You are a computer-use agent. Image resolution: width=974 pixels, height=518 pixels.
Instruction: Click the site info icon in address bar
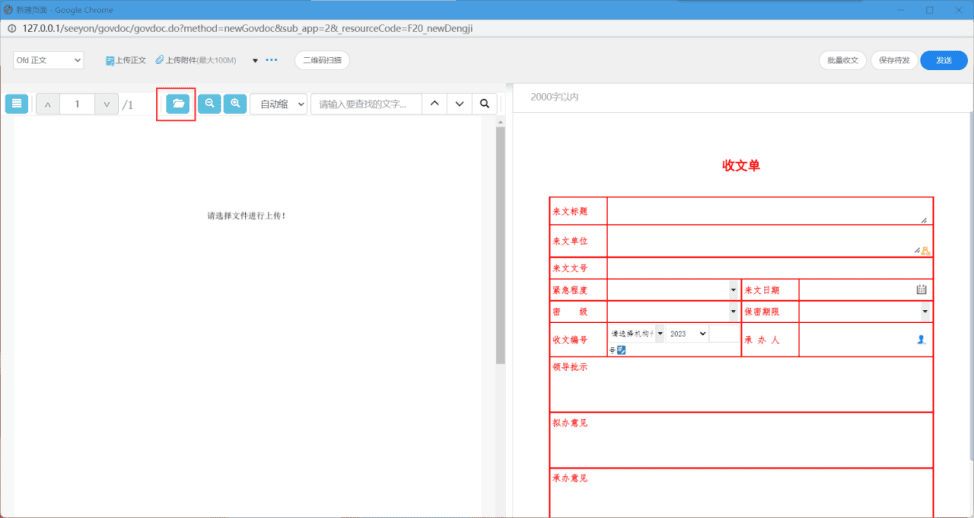(x=11, y=29)
